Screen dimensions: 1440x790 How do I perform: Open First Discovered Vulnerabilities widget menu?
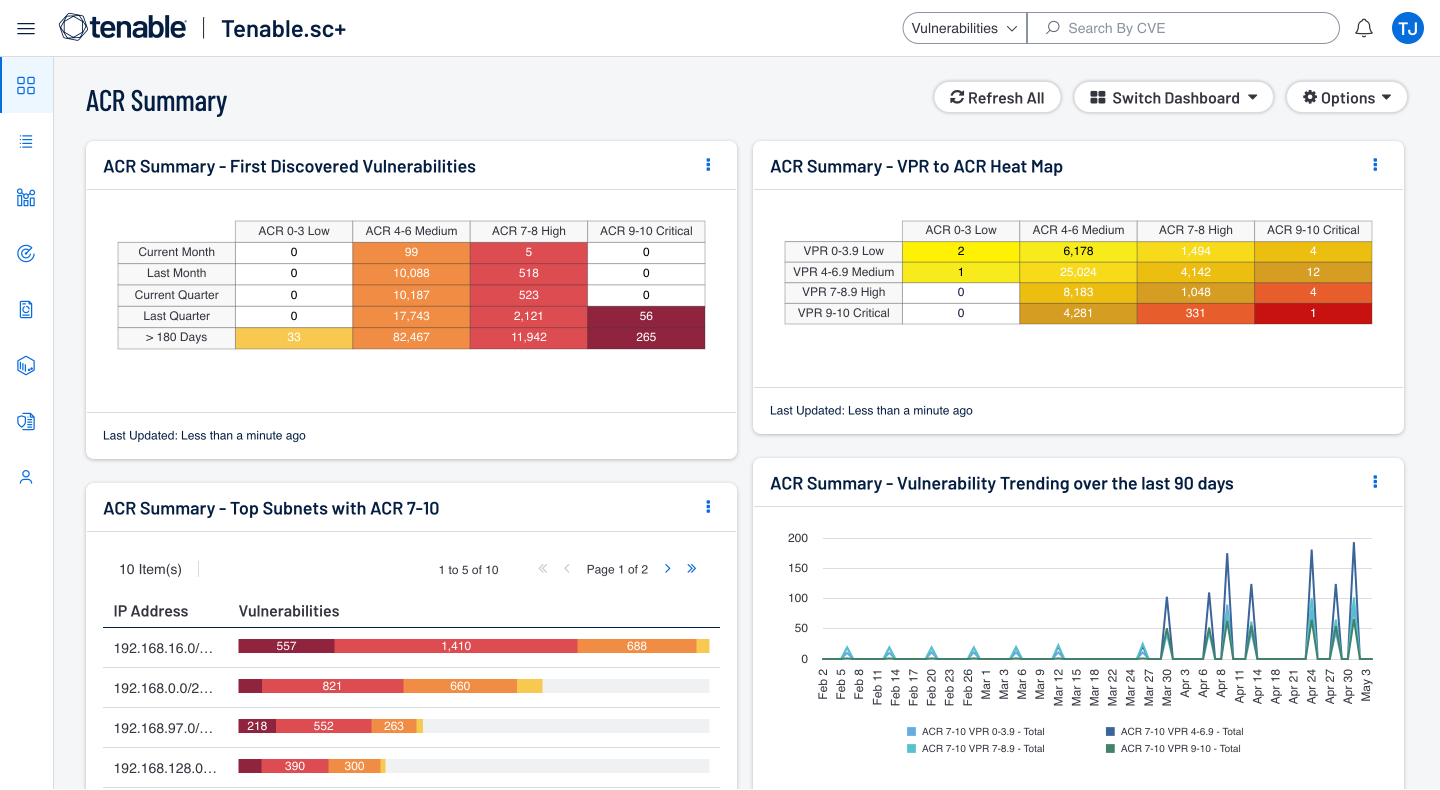[708, 165]
